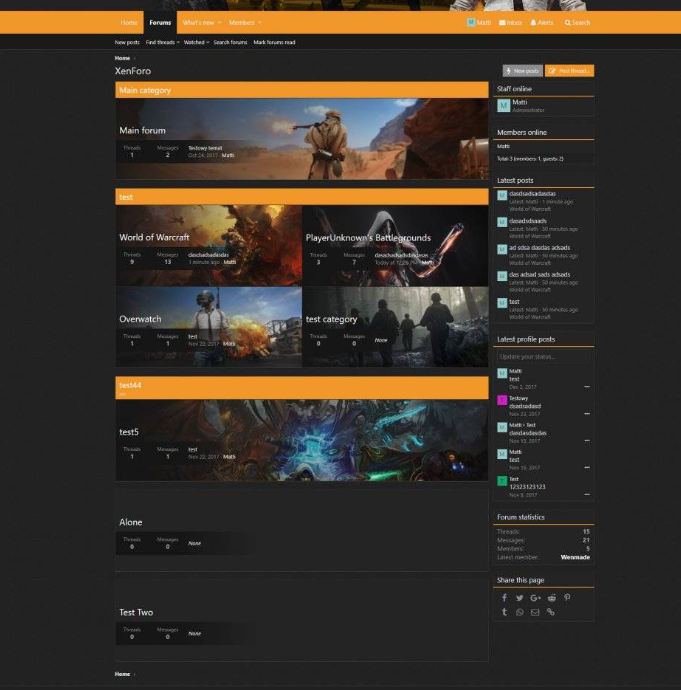
Task: Open Alone forum
Action: coord(131,522)
